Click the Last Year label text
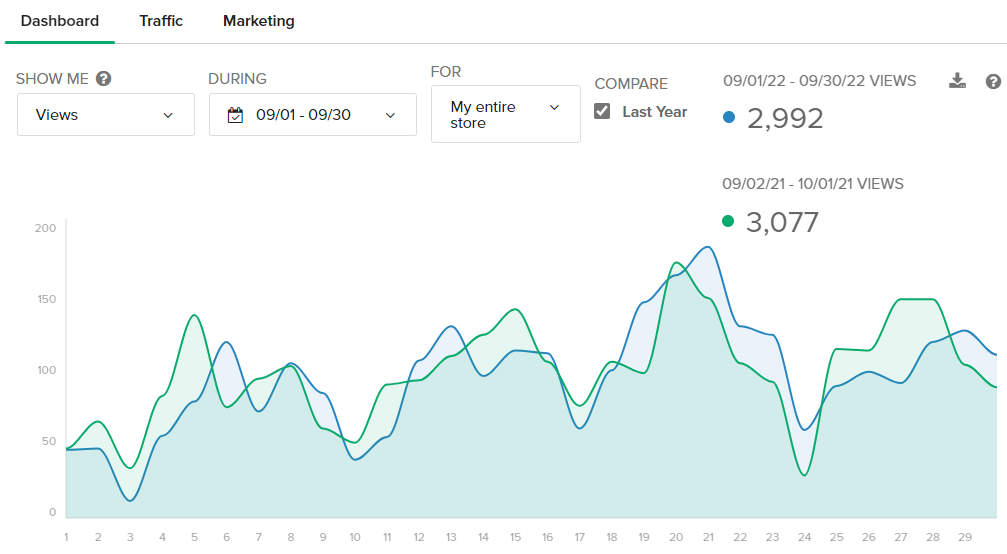The image size is (1007, 554). (654, 112)
